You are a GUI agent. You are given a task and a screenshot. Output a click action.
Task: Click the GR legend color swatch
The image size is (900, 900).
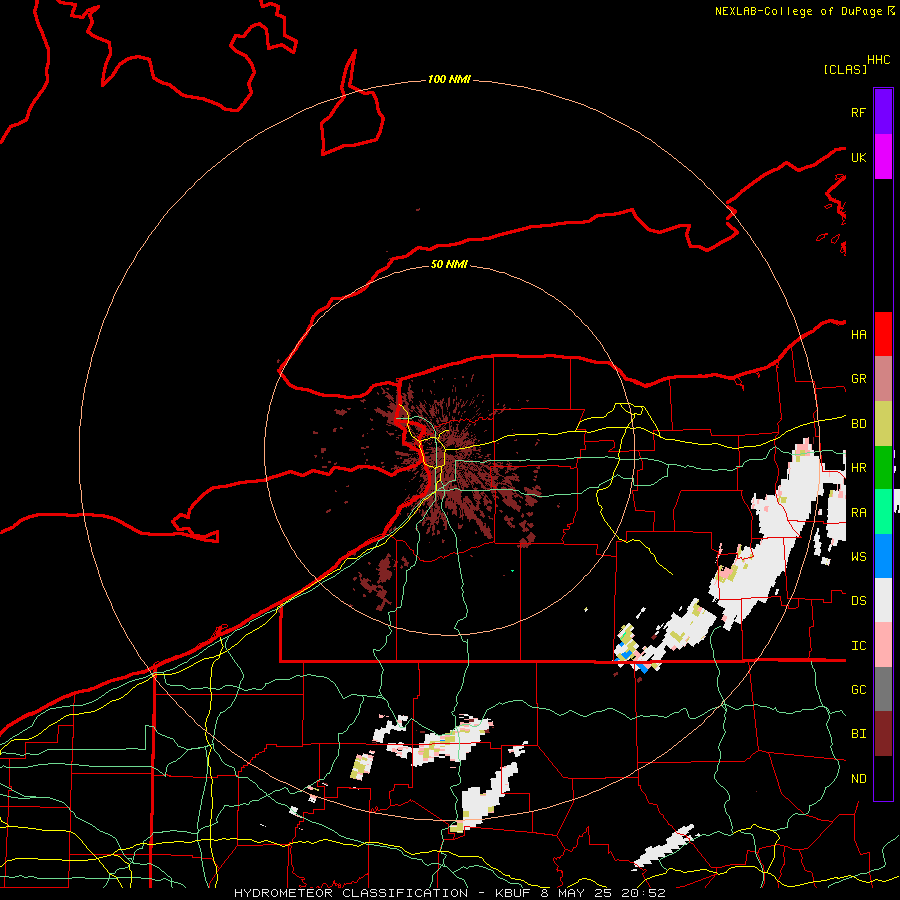883,379
